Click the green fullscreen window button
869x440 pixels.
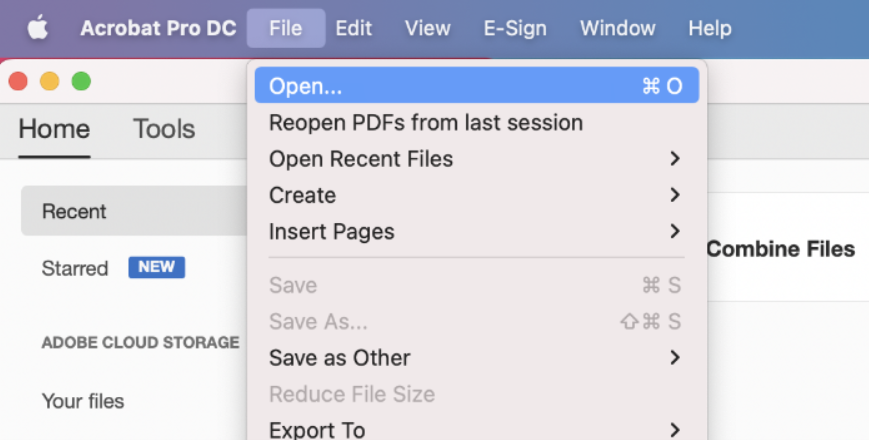click(81, 81)
